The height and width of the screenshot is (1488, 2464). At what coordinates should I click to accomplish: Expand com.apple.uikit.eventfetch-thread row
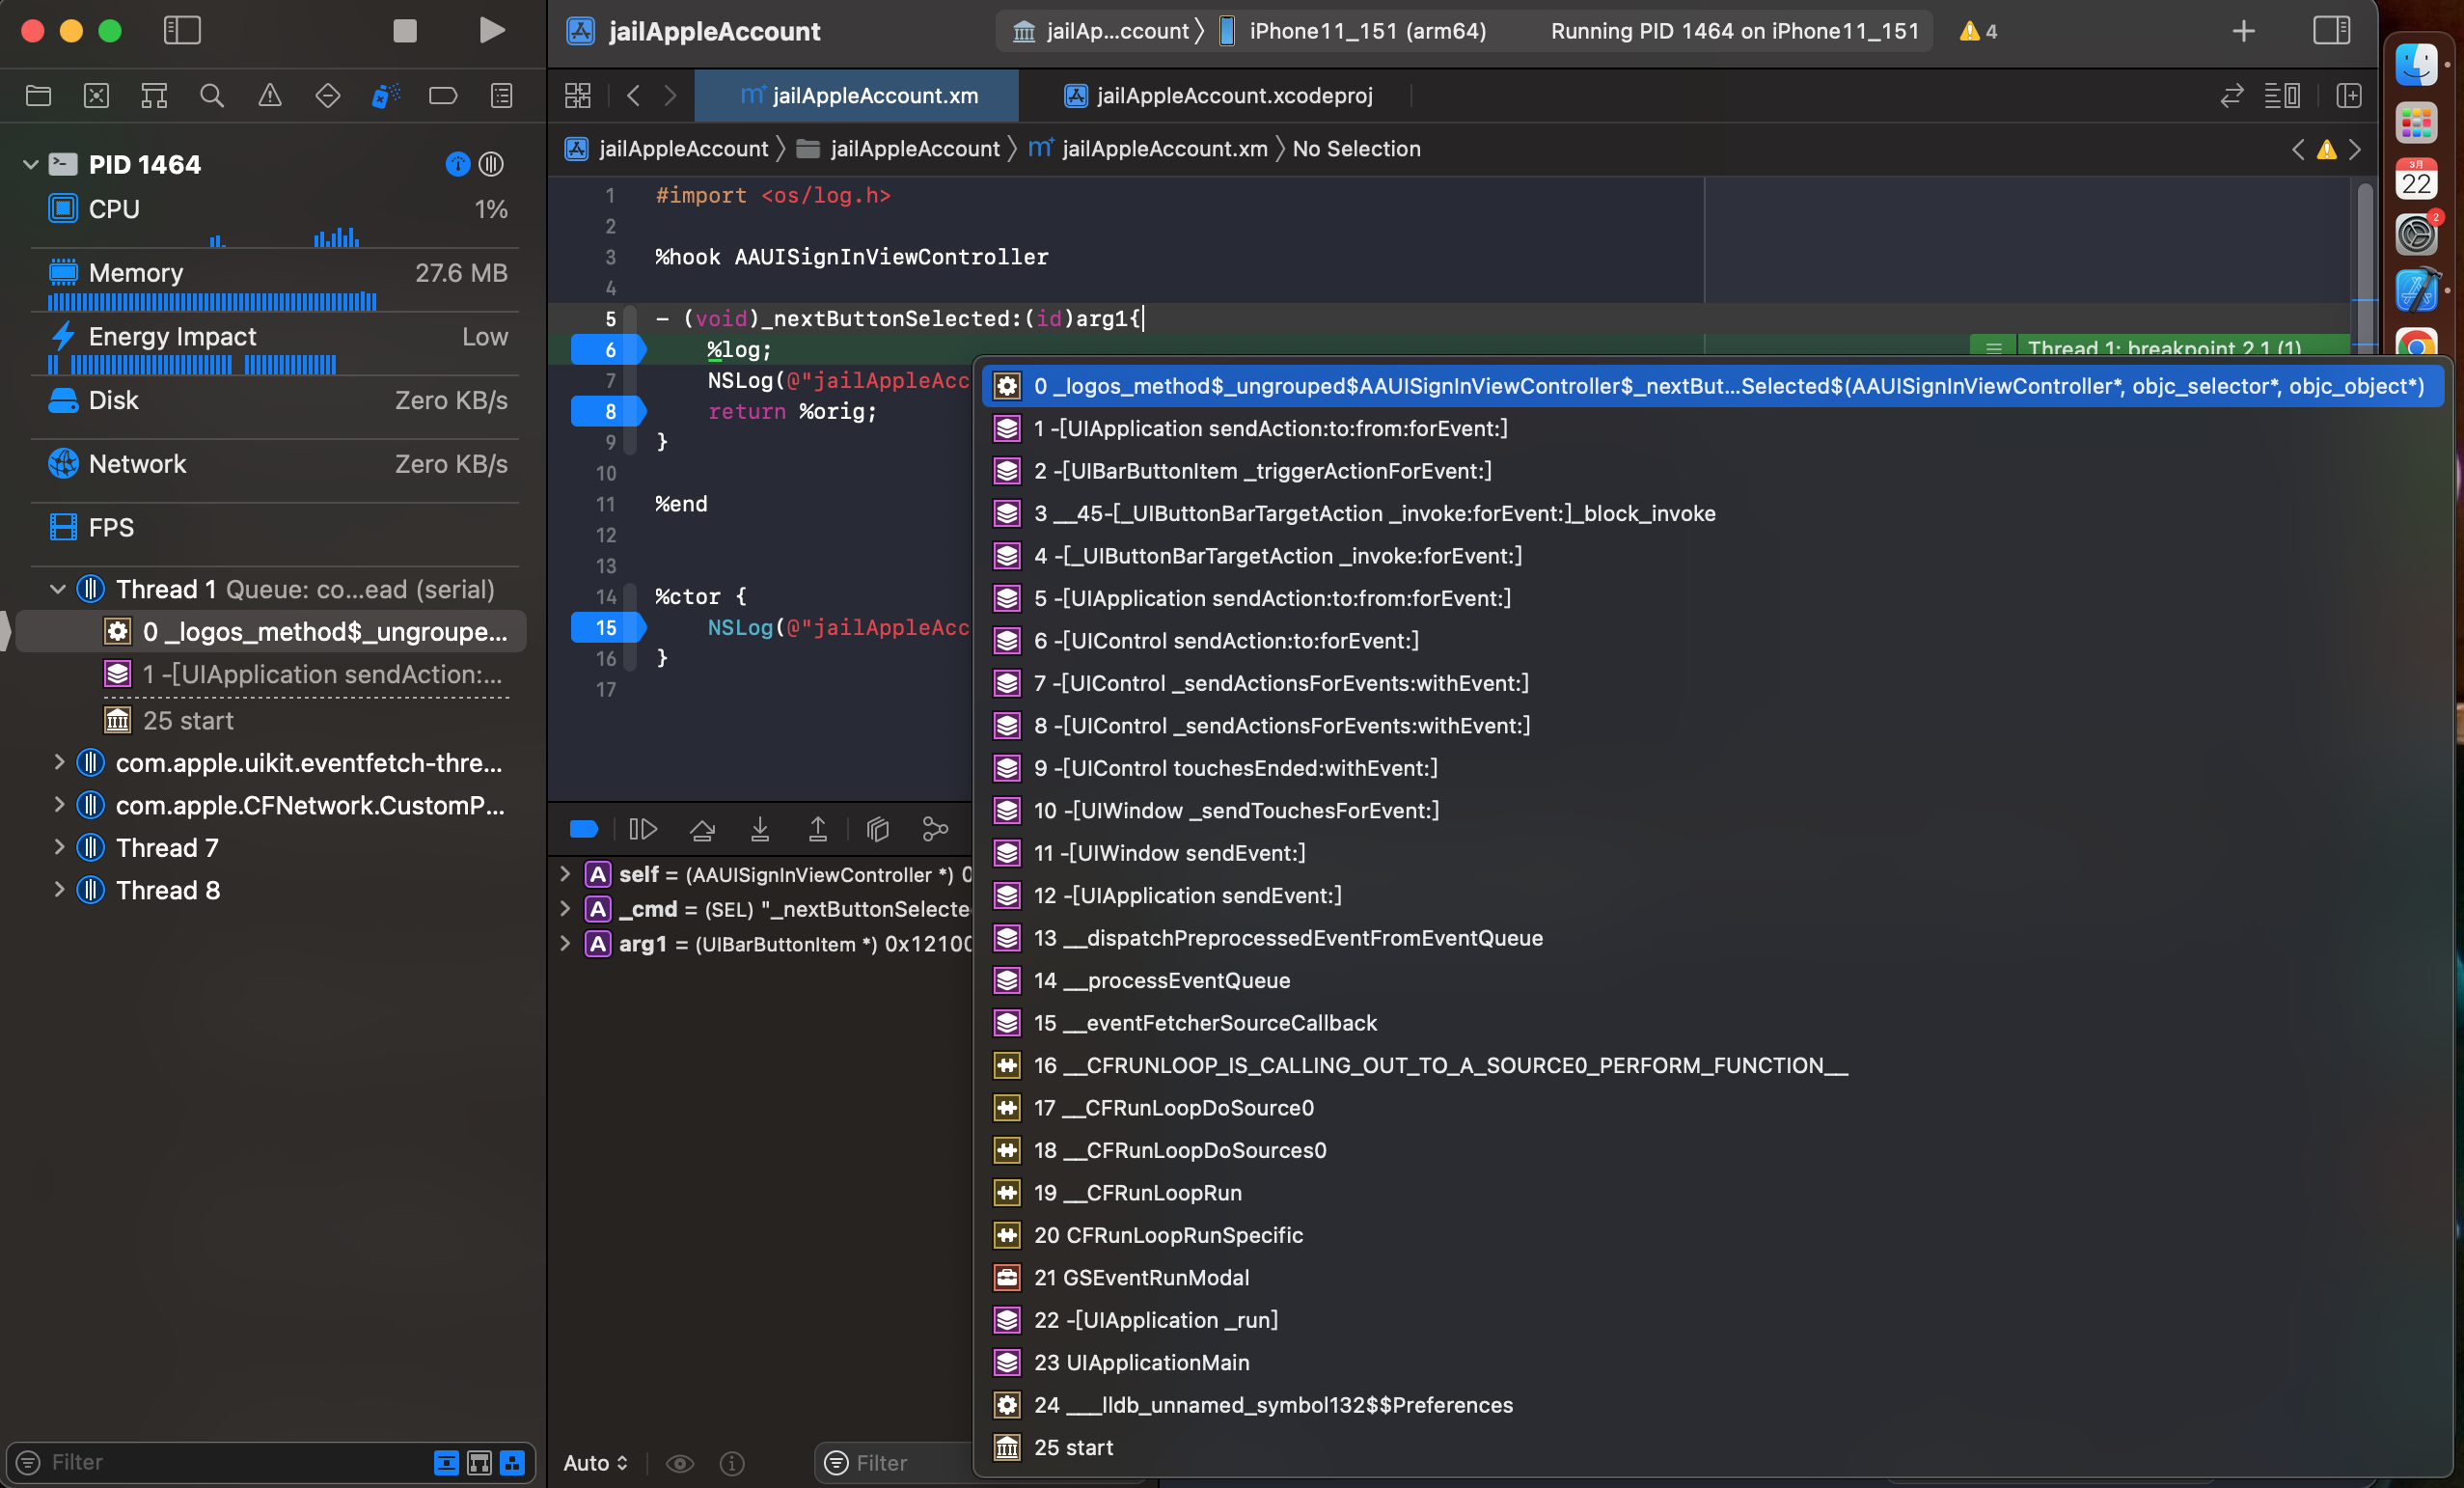tap(58, 763)
